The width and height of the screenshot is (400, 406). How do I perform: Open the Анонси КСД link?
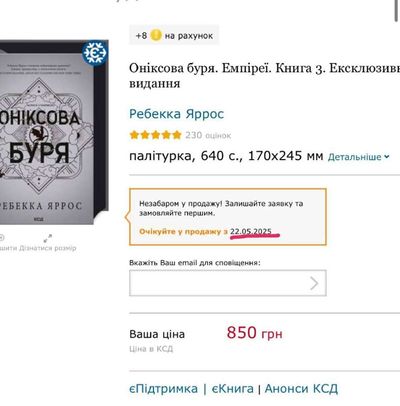pos(301,389)
